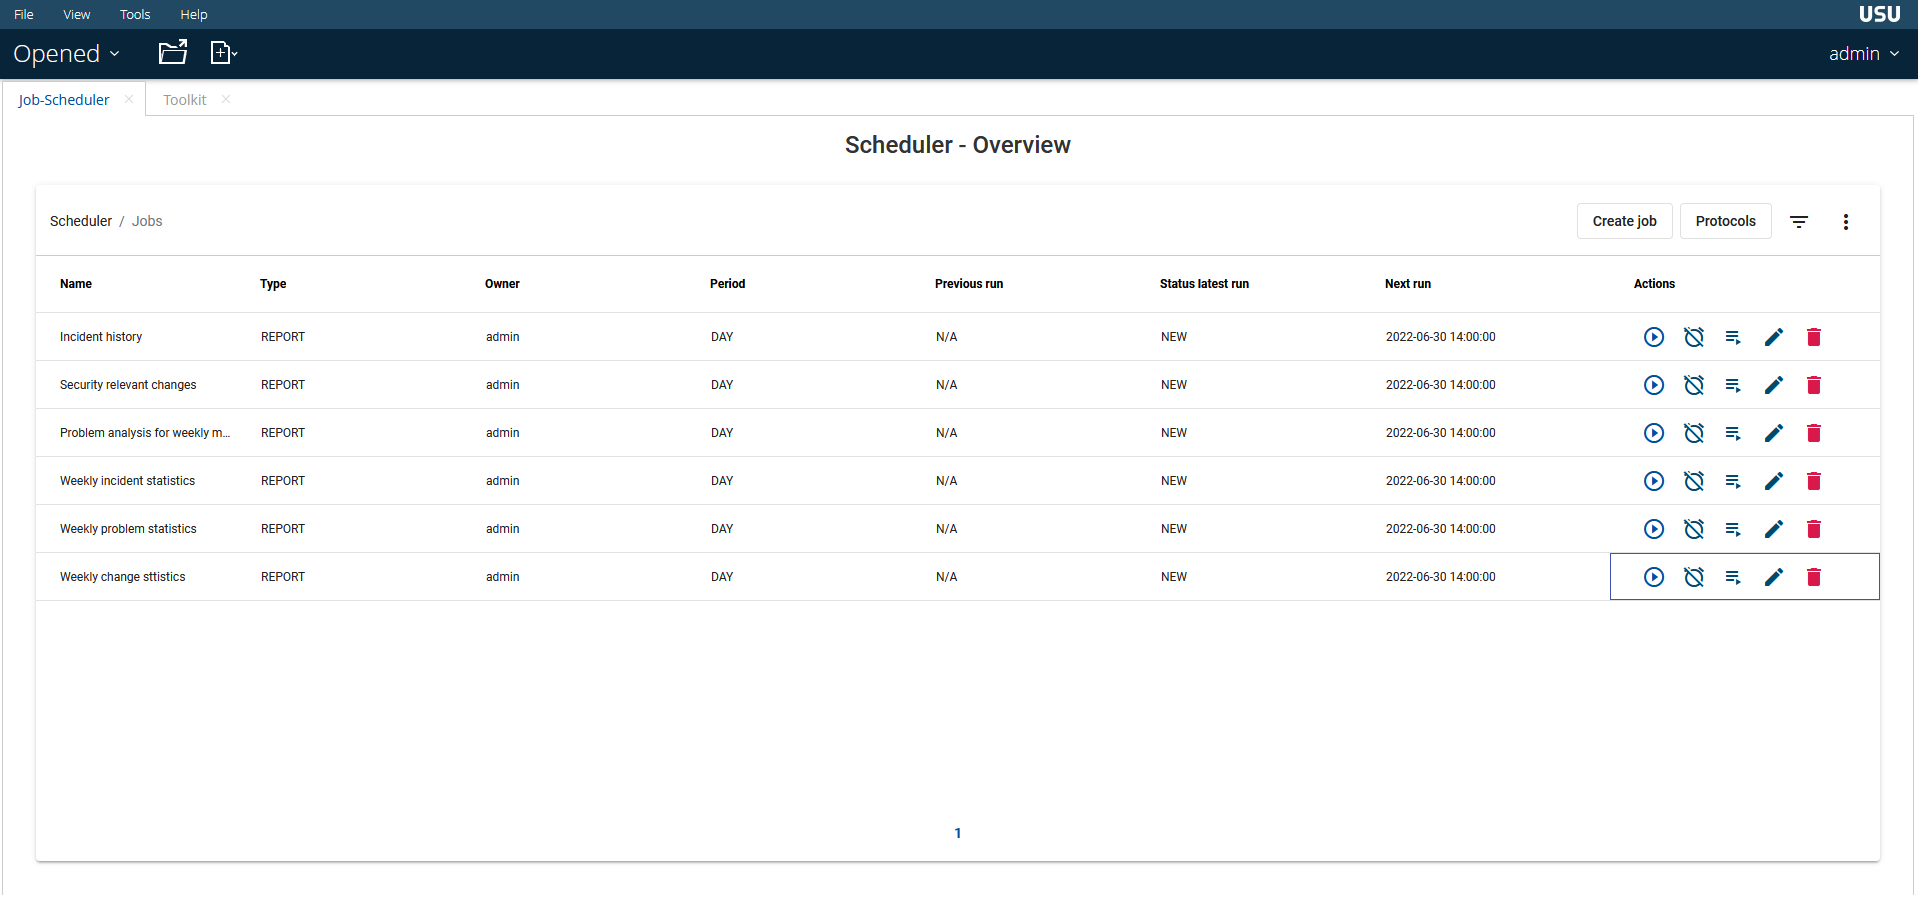Deactivate schedule for Weekly incident statistics
1918x897 pixels.
click(x=1694, y=481)
